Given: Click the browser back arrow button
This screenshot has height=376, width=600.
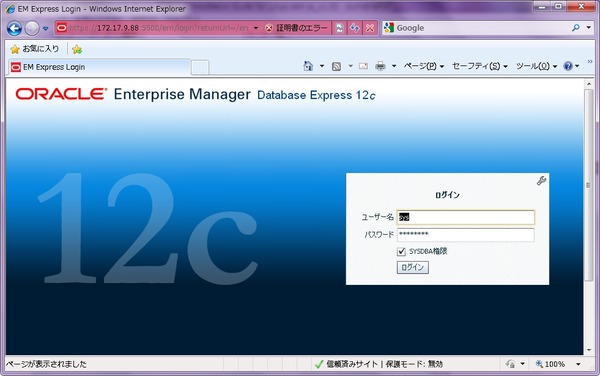Looking at the screenshot, I should [14, 28].
